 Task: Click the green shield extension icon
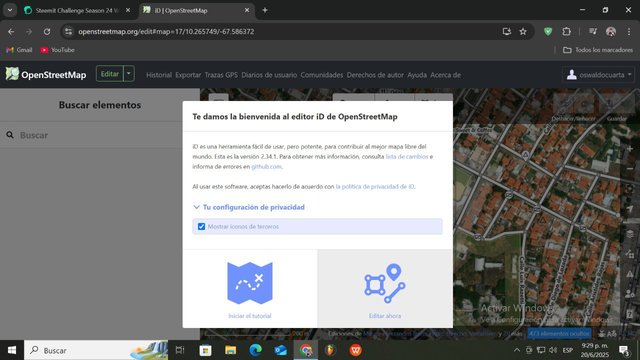(x=548, y=31)
